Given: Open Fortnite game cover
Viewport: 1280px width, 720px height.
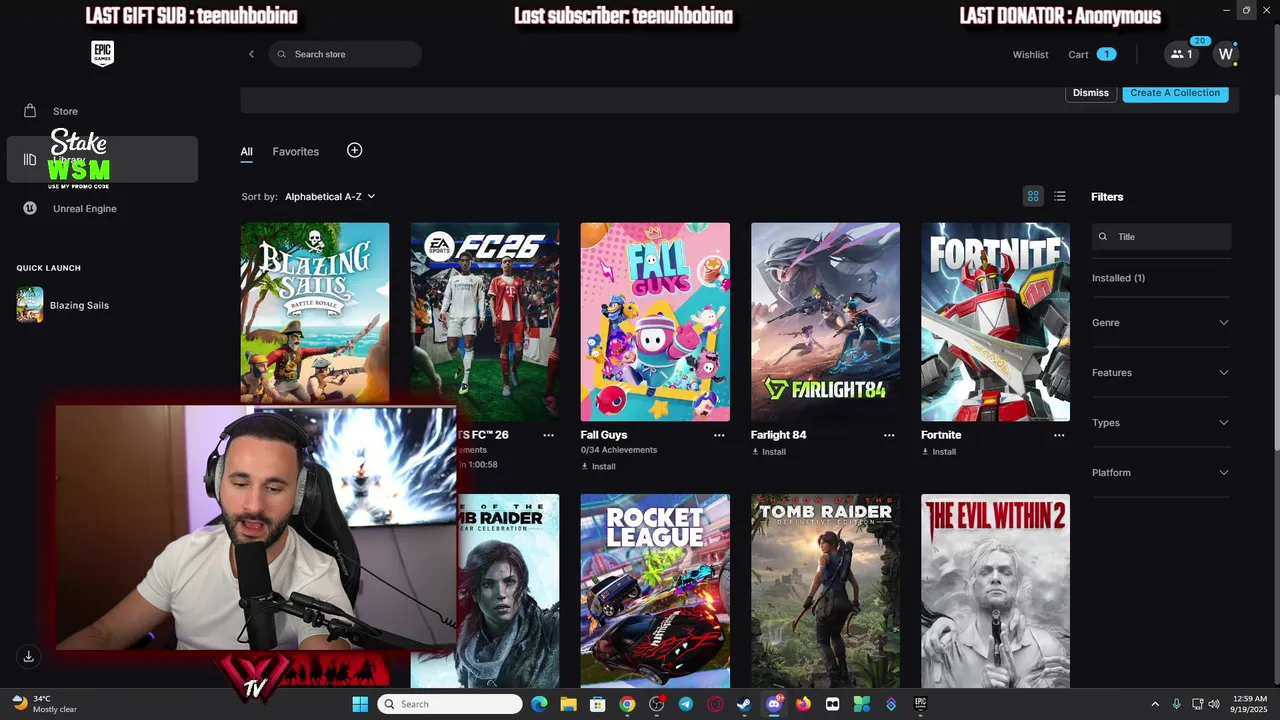Looking at the screenshot, I should 995,322.
